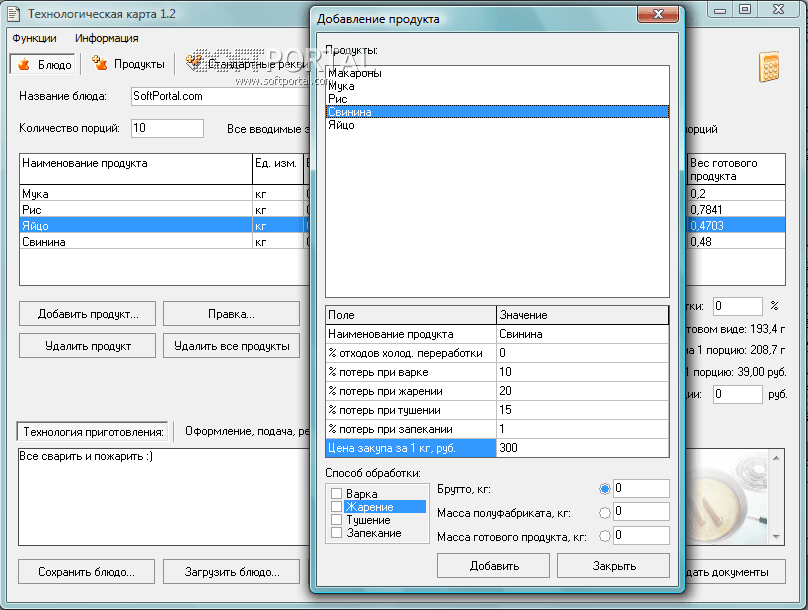Select the Свинина row in main table

pyautogui.click(x=162, y=242)
